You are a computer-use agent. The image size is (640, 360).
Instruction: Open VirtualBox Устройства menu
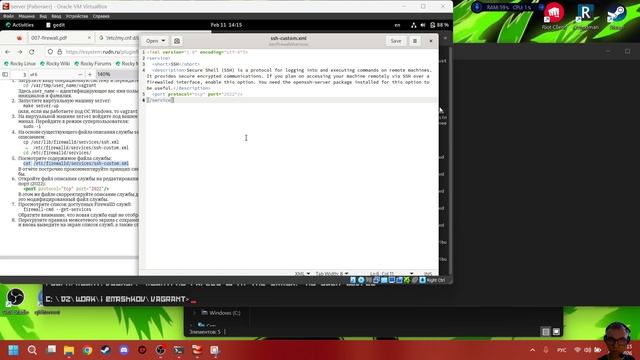[x=77, y=16]
